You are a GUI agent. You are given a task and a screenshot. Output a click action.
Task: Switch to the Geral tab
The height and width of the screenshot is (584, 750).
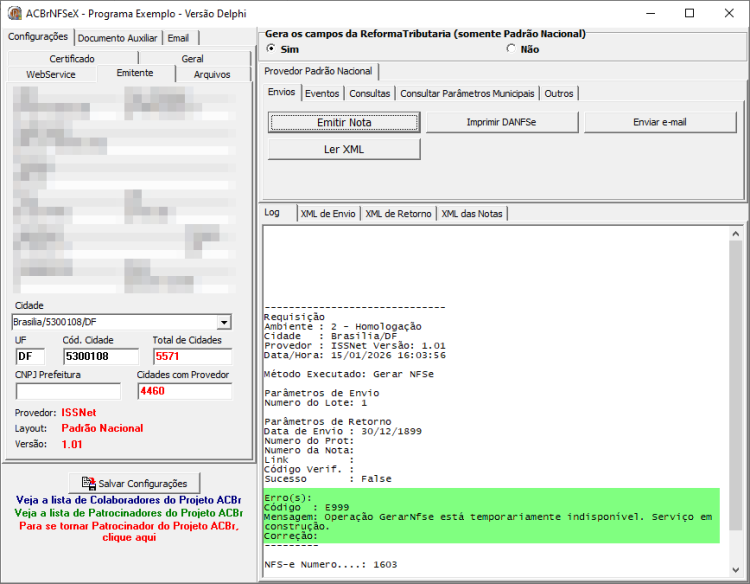click(193, 59)
